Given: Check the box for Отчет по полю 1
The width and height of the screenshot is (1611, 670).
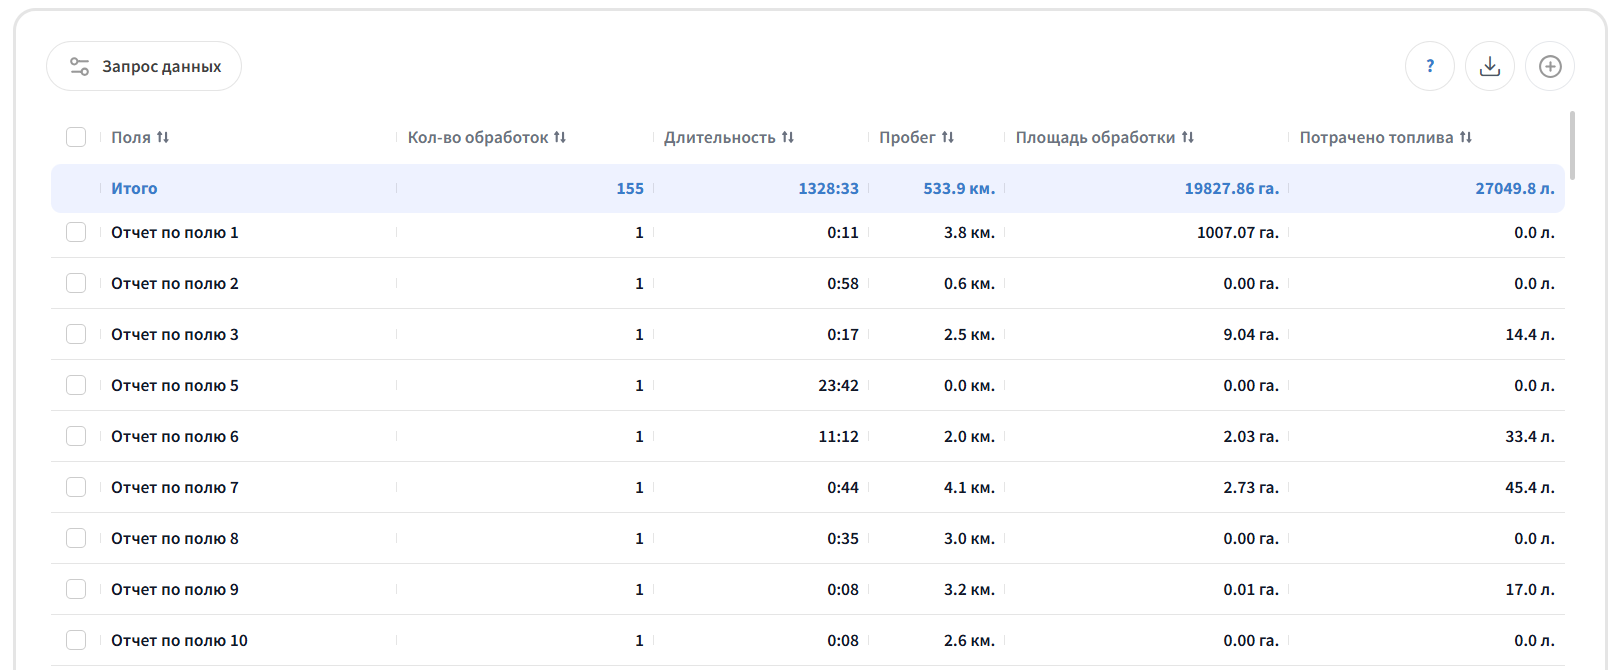Looking at the screenshot, I should [x=76, y=232].
